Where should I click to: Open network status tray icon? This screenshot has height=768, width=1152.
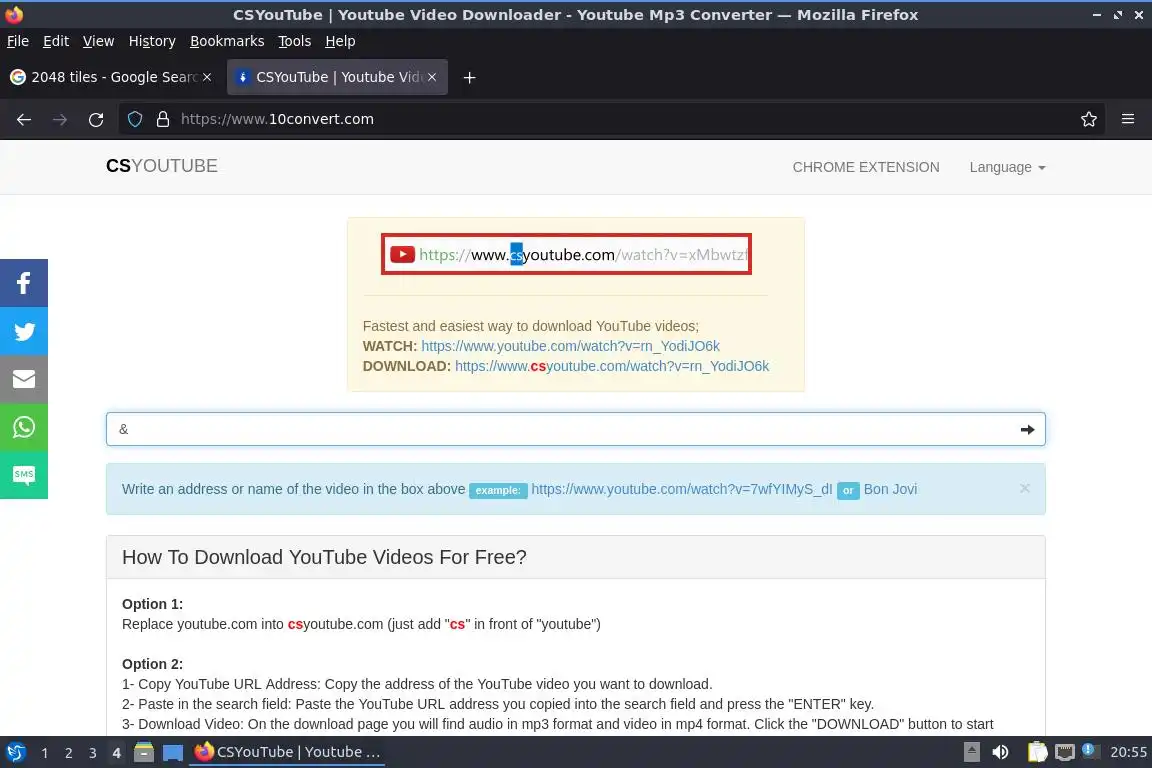click(1065, 753)
